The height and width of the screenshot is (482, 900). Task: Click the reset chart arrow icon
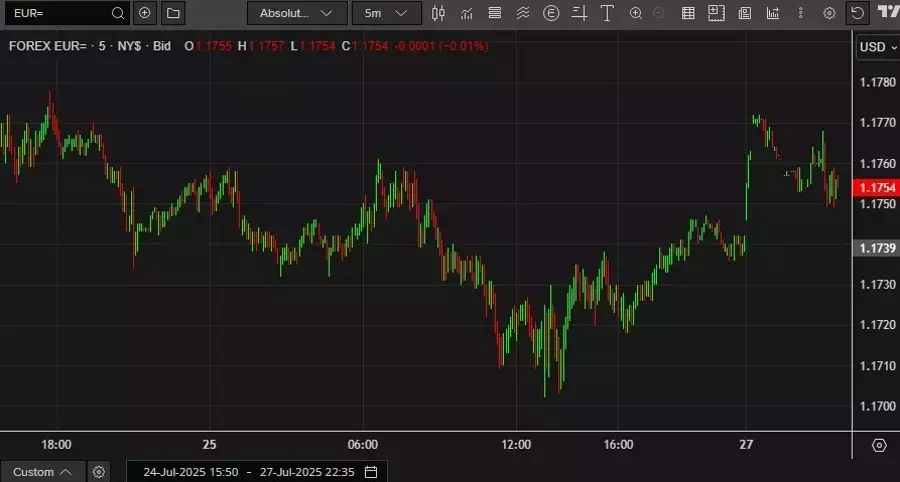857,13
